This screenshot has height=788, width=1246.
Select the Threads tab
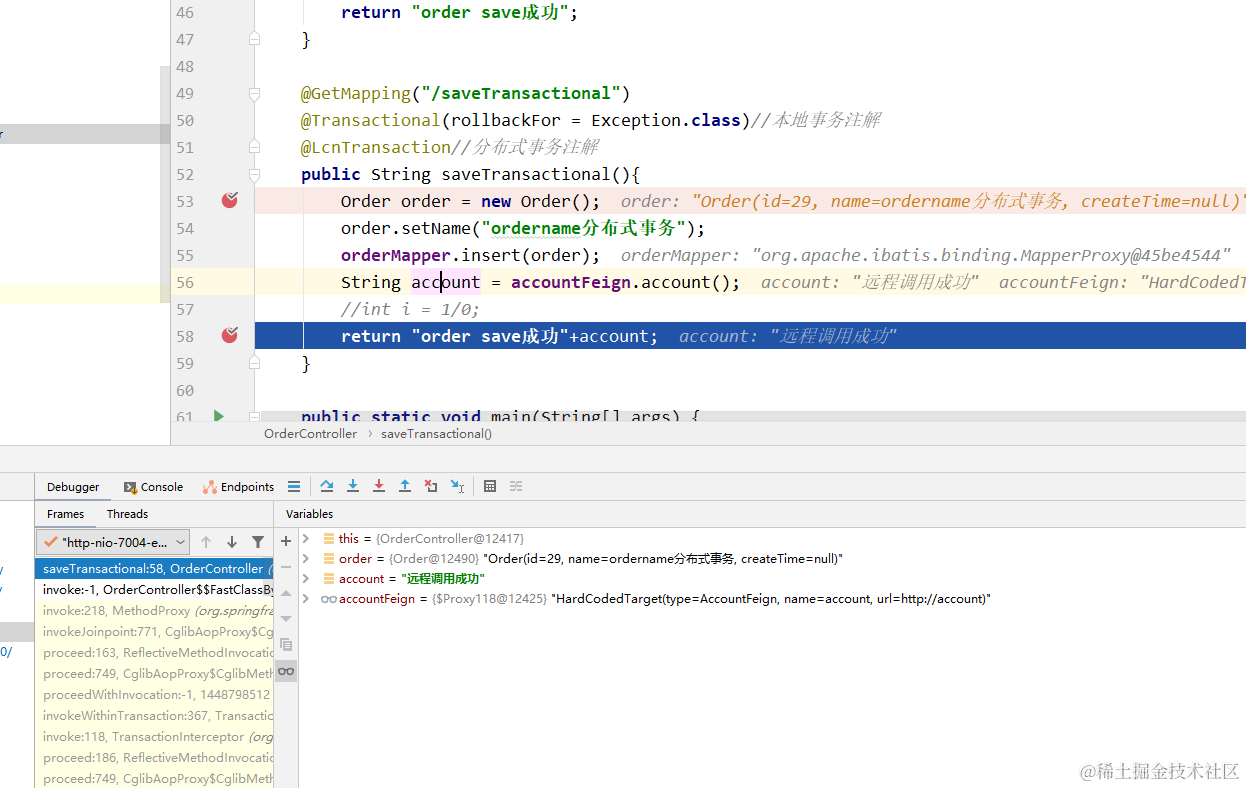[x=127, y=514]
